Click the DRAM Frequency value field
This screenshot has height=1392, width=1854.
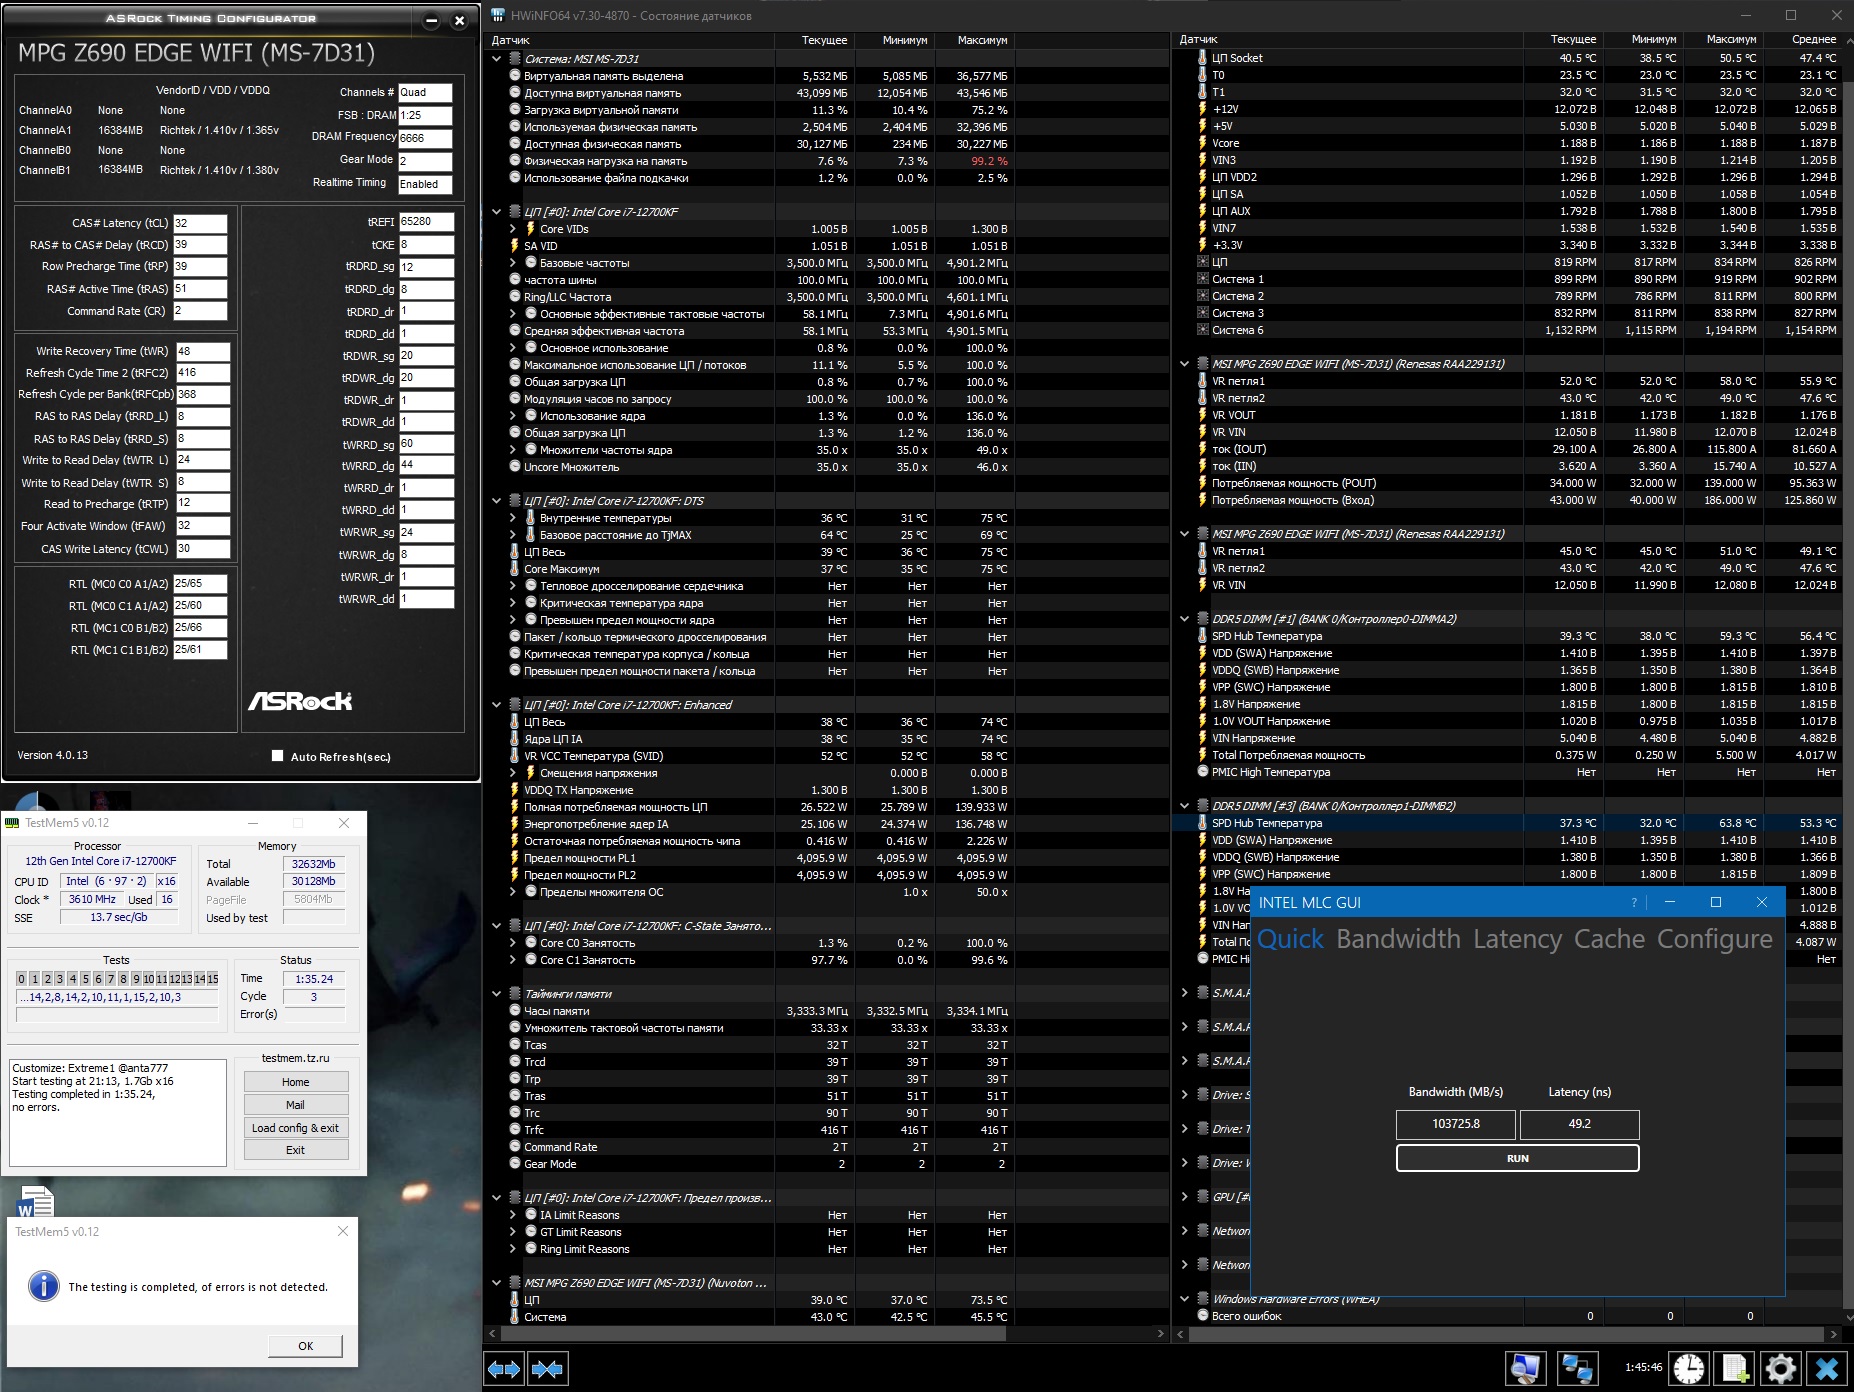coord(425,138)
